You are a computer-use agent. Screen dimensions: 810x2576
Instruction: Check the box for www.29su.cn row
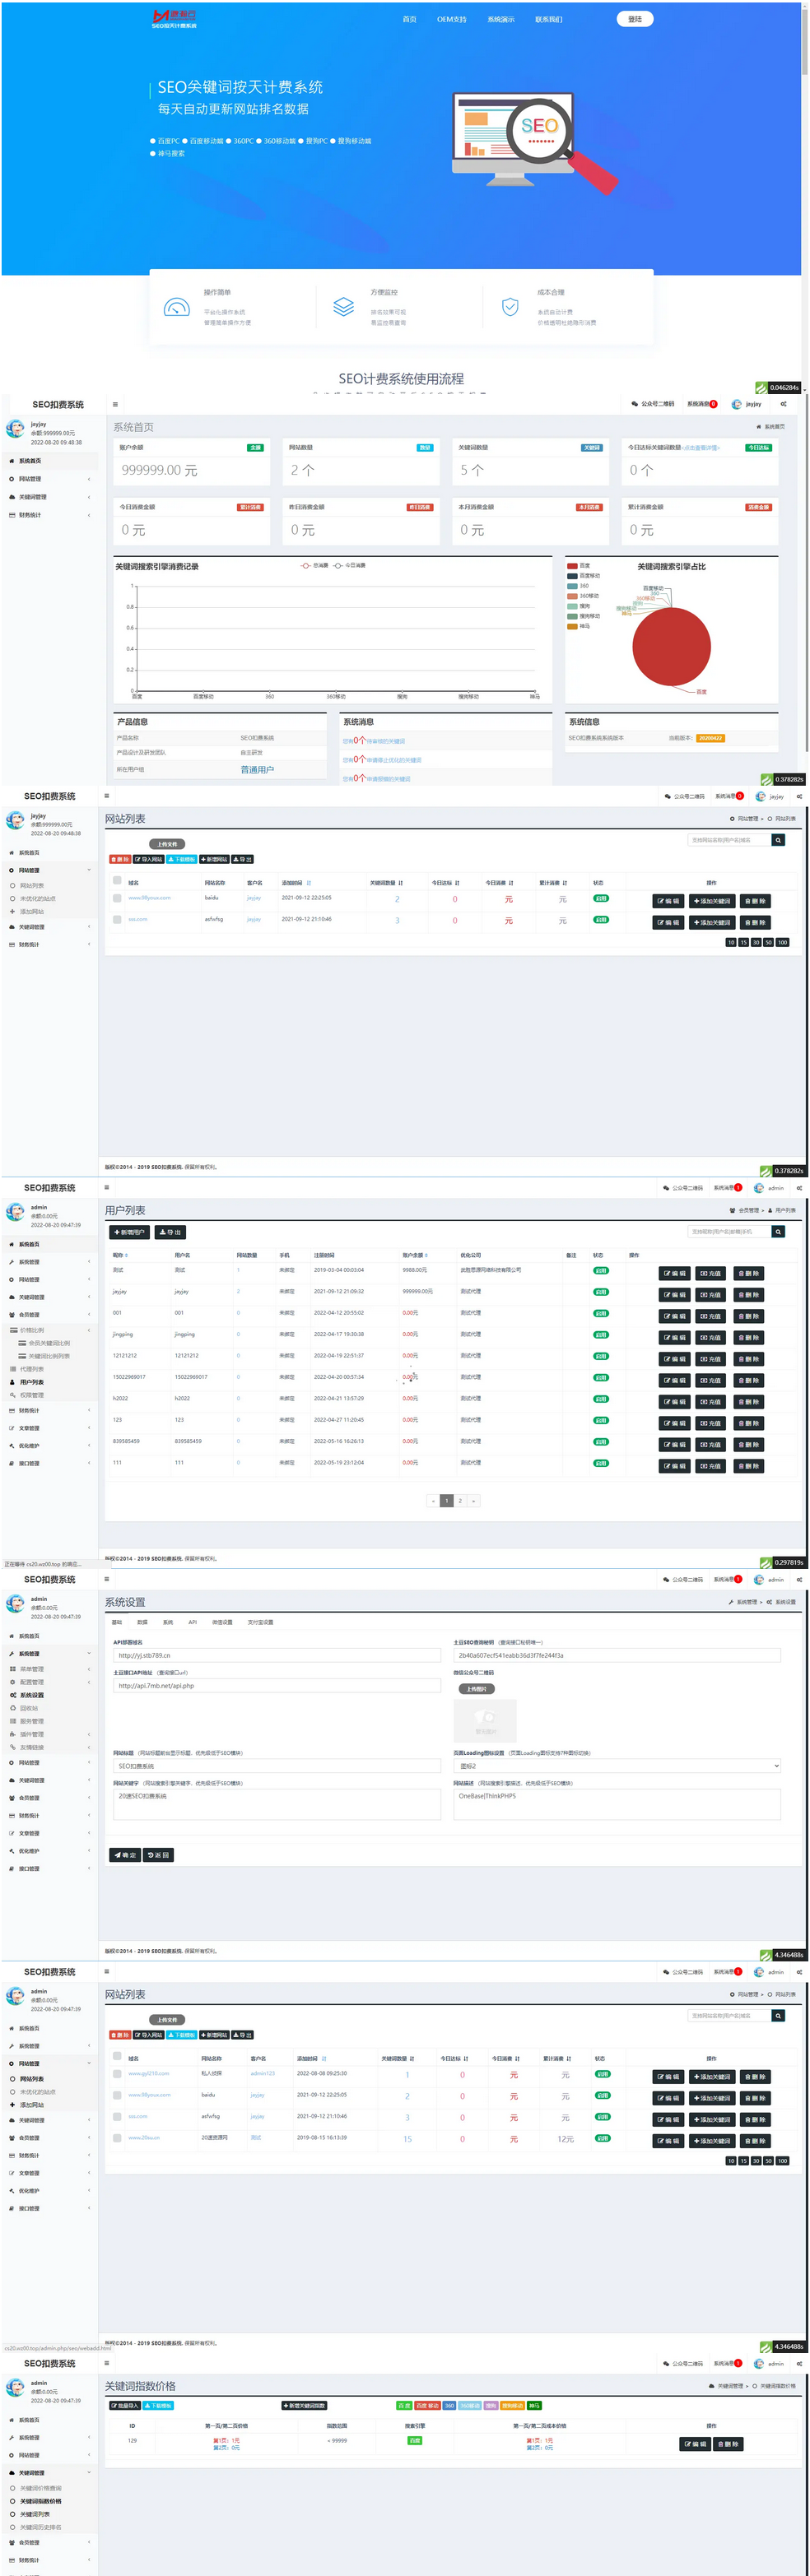(x=117, y=2138)
